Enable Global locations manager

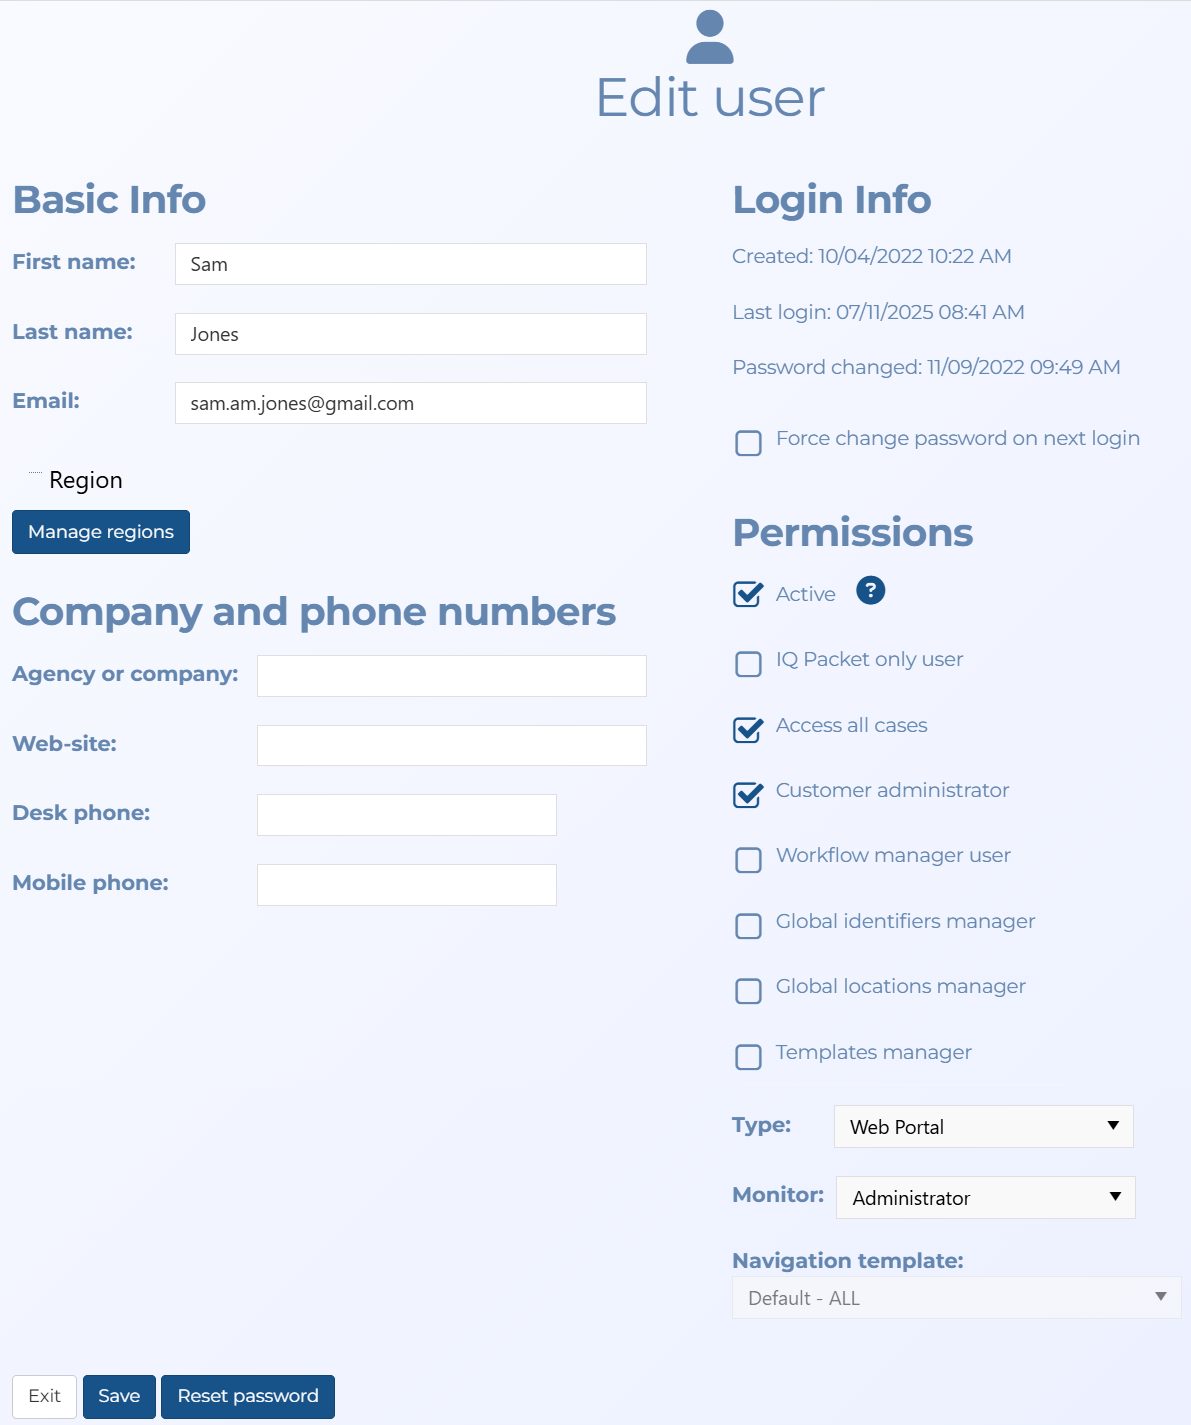748,991
